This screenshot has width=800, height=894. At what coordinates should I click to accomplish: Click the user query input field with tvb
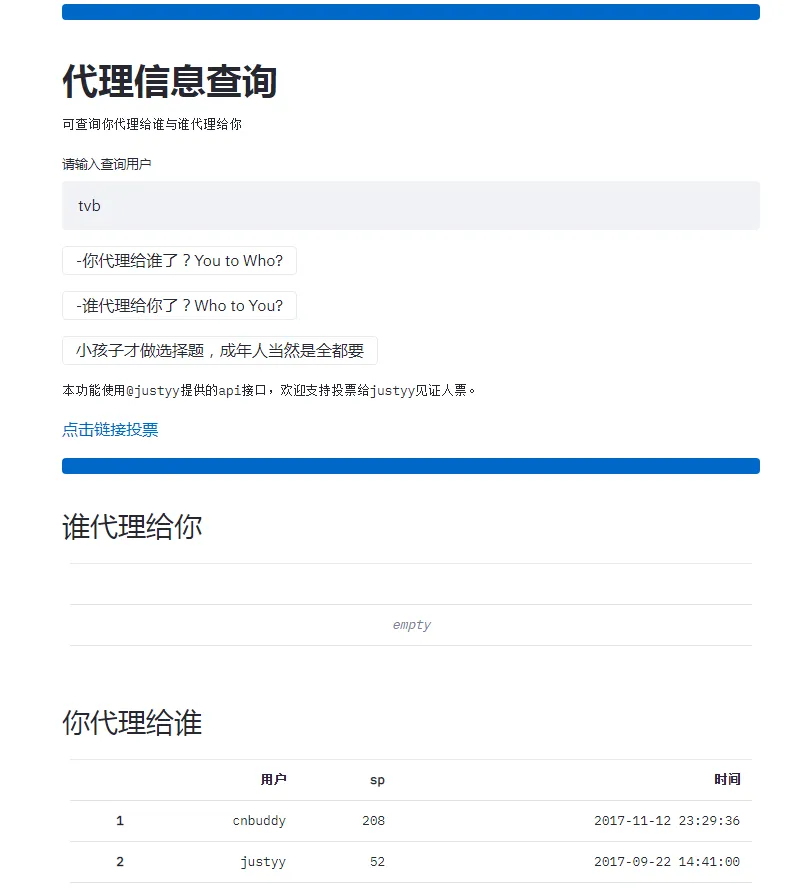pos(411,206)
